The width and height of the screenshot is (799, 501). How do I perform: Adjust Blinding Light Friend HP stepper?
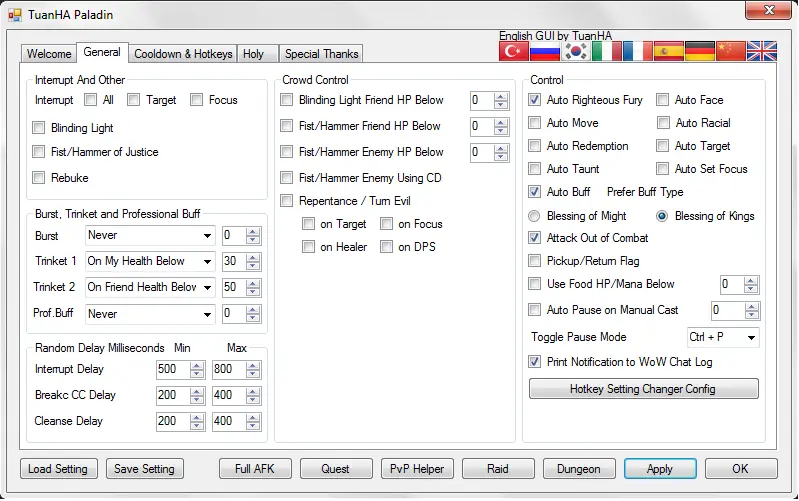pyautogui.click(x=501, y=101)
